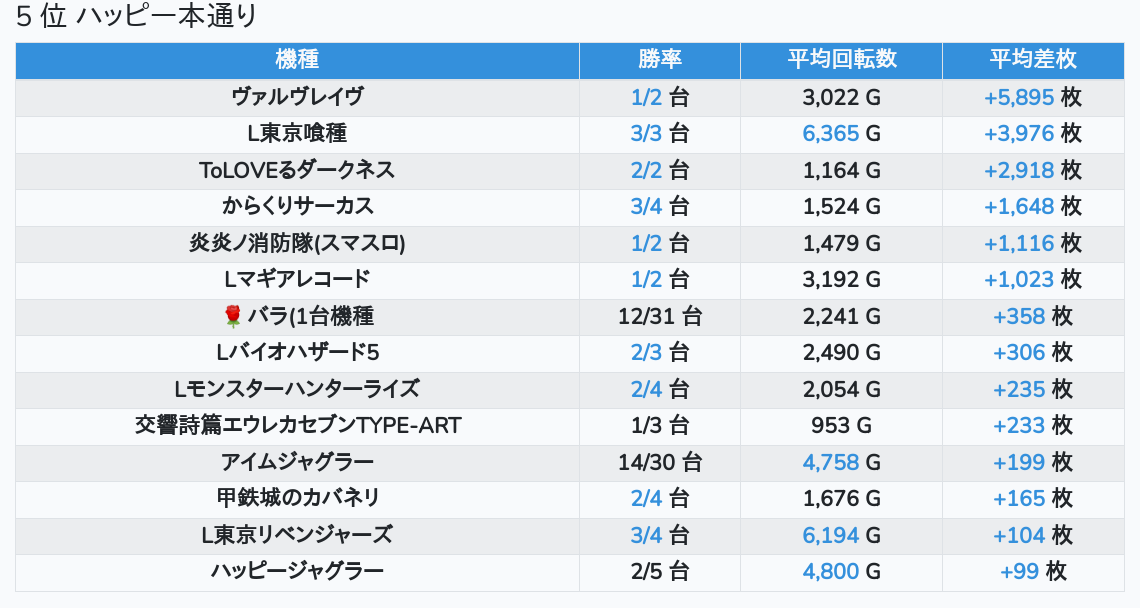
Task: Click the 5位 ハッピー本通り heading
Action: point(137,17)
